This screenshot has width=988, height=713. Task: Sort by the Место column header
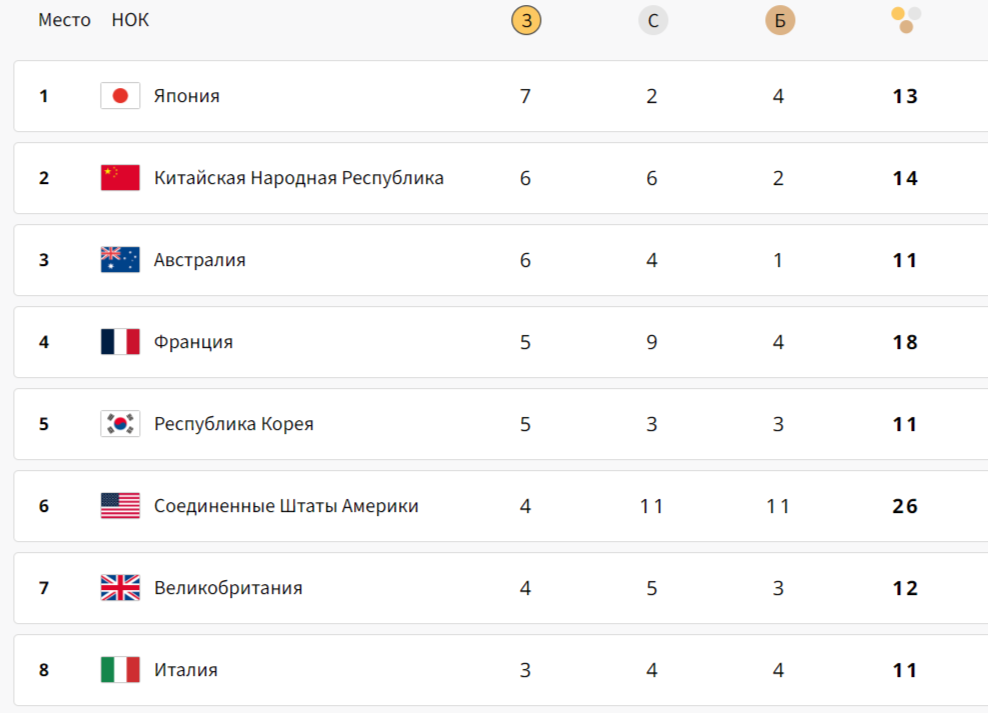click(x=64, y=20)
